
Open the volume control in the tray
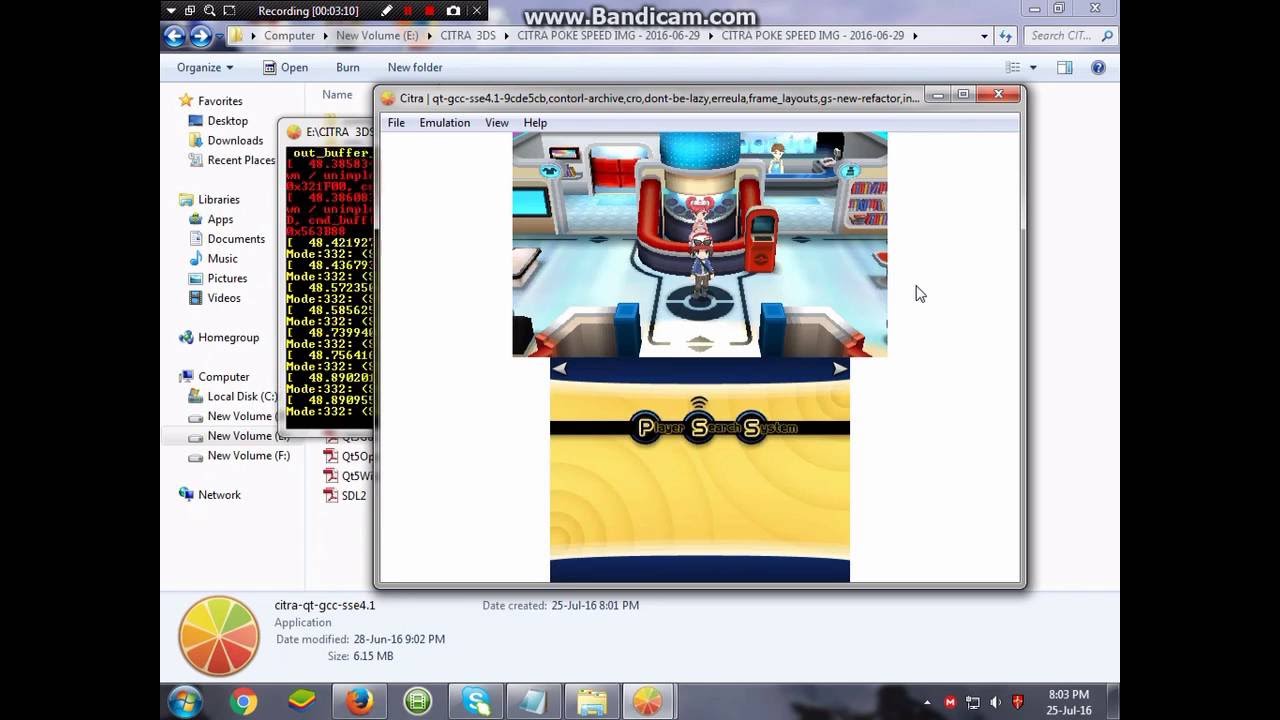996,702
